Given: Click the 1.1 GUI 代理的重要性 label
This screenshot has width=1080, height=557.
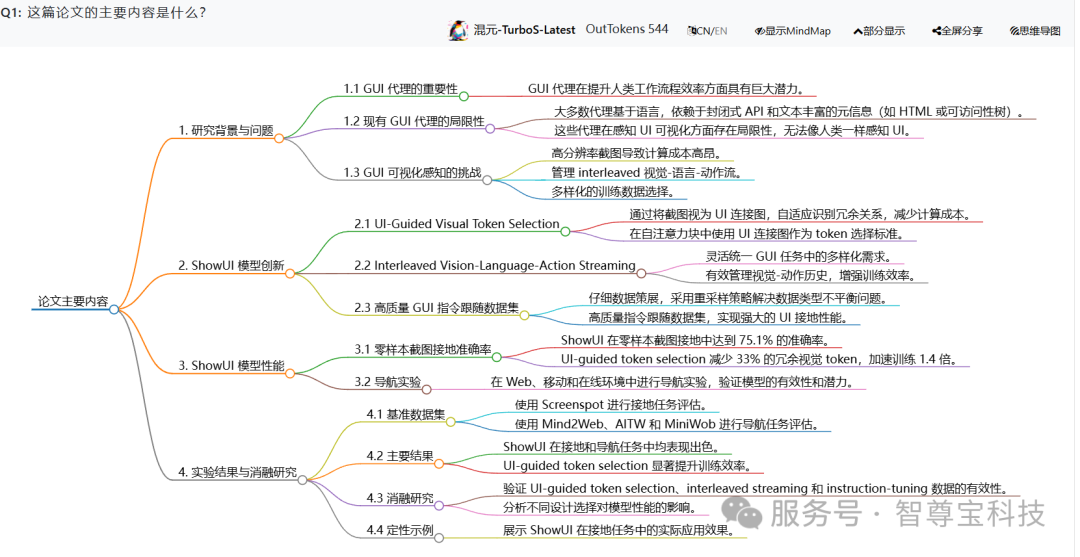Looking at the screenshot, I should (x=401, y=88).
